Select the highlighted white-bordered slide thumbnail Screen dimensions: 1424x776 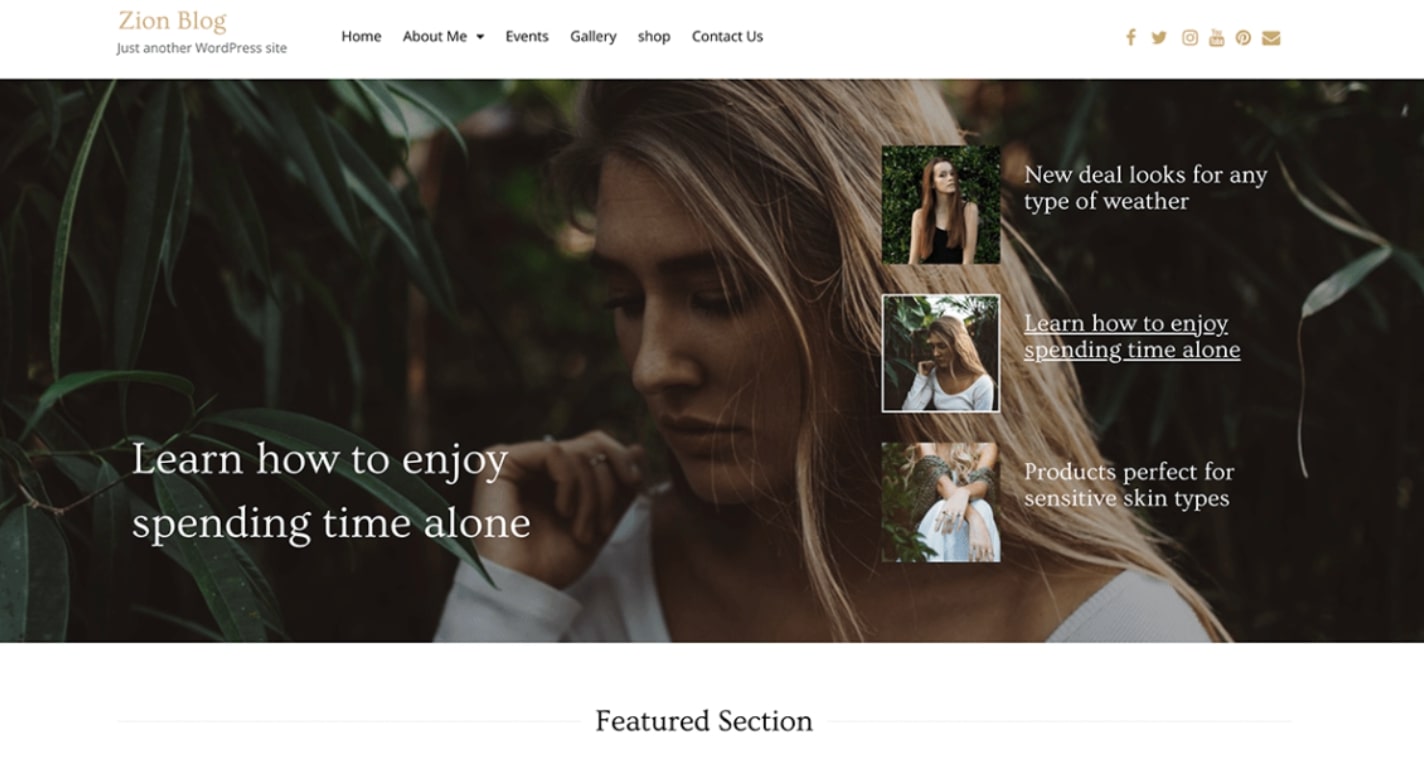(941, 353)
